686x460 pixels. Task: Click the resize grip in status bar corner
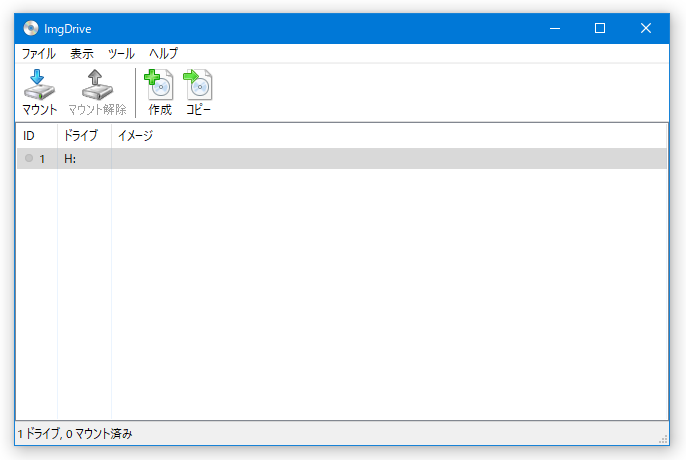coord(663,439)
